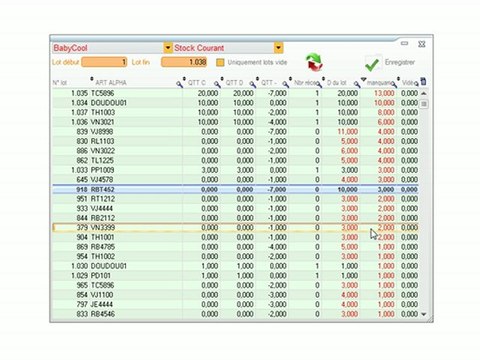Select row with article VN3399
The image size is (480, 360).
pos(235,228)
